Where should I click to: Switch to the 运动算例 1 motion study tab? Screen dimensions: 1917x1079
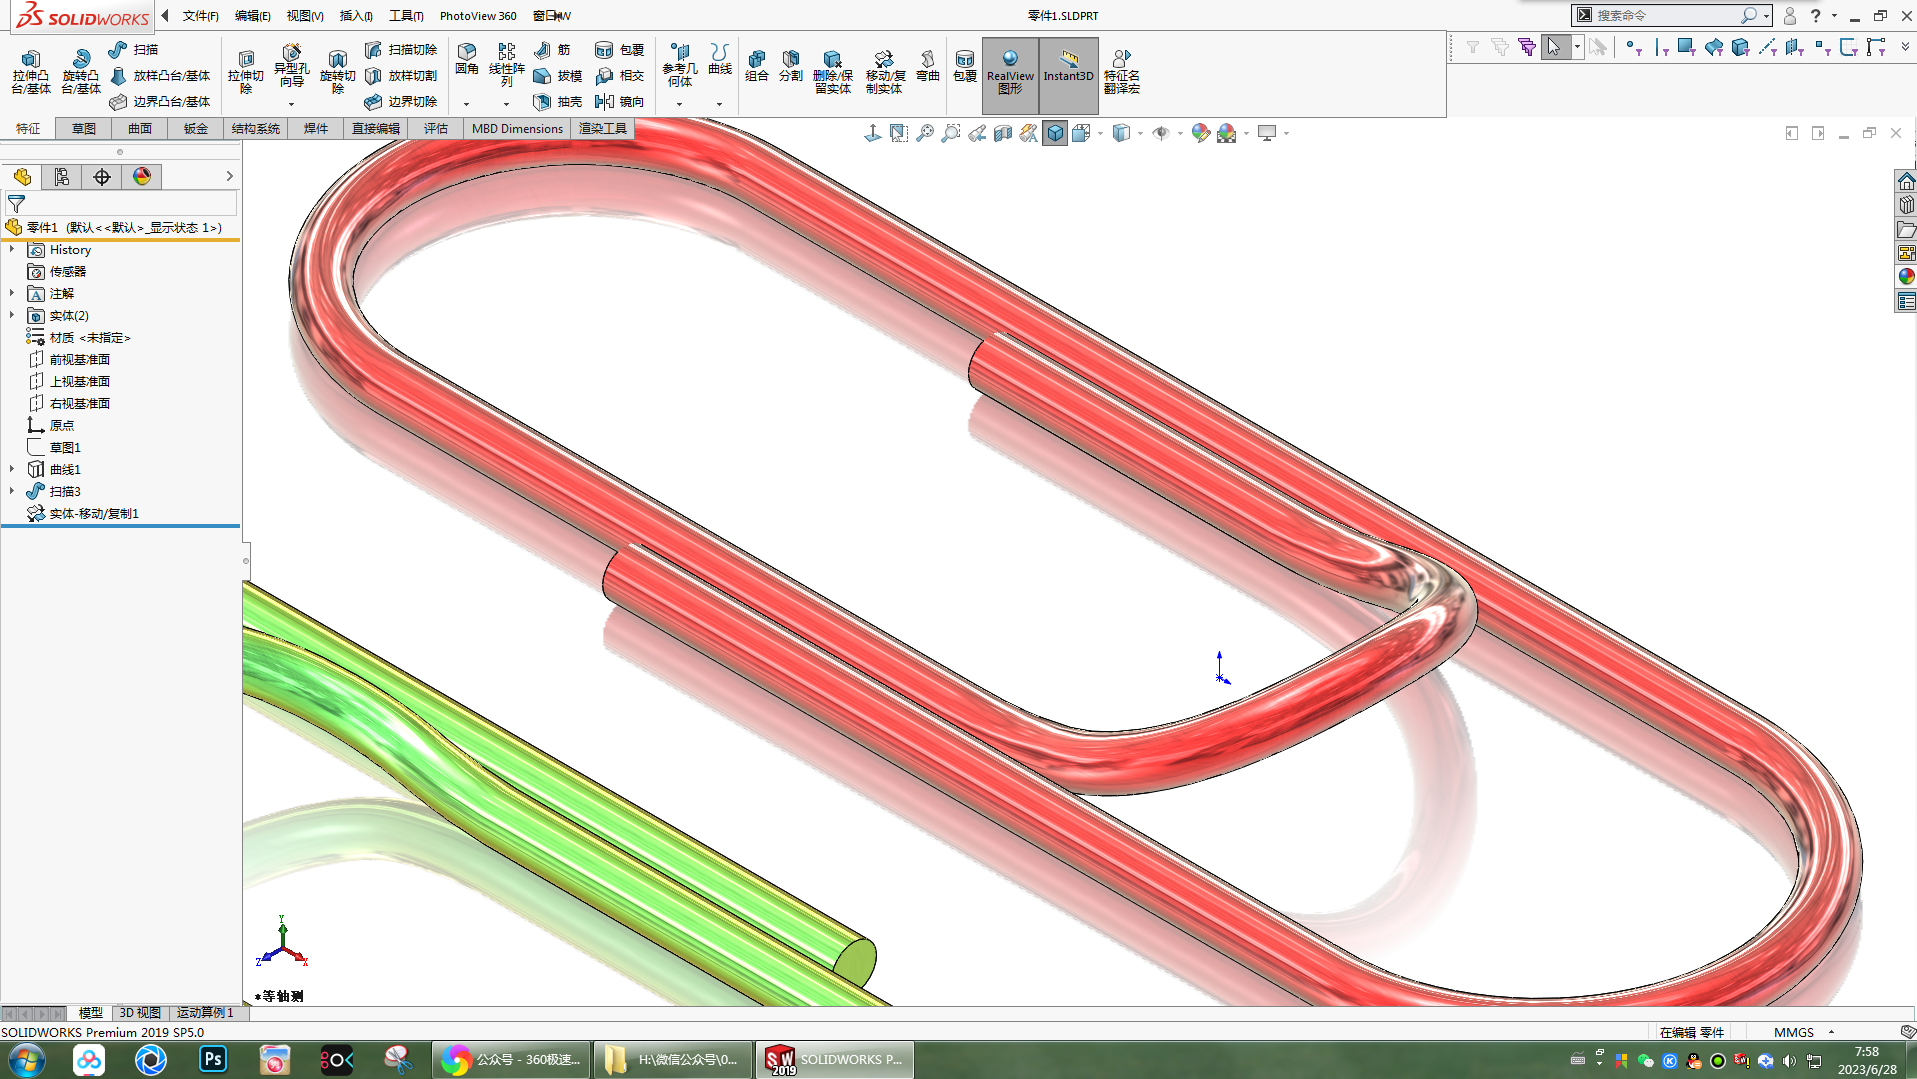(x=205, y=1012)
